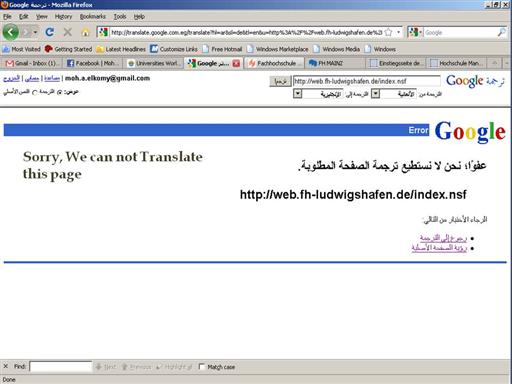Close the Google translate tab with red X
The height and width of the screenshot is (384, 512).
(236, 63)
